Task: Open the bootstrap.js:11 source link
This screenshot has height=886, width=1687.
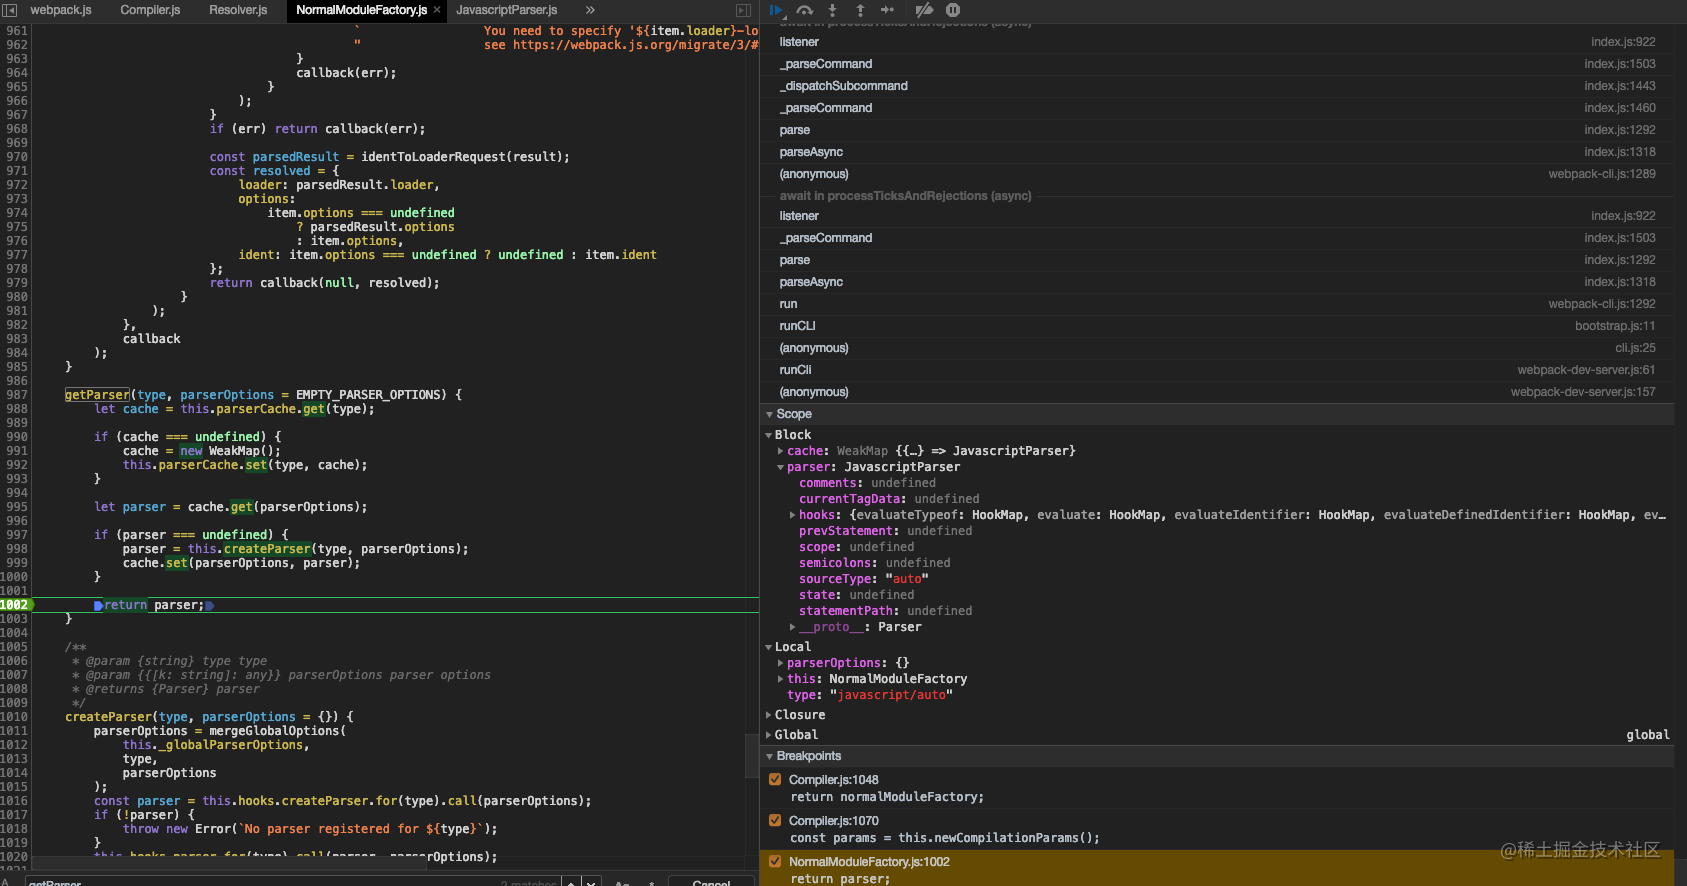Action: 1615,326
